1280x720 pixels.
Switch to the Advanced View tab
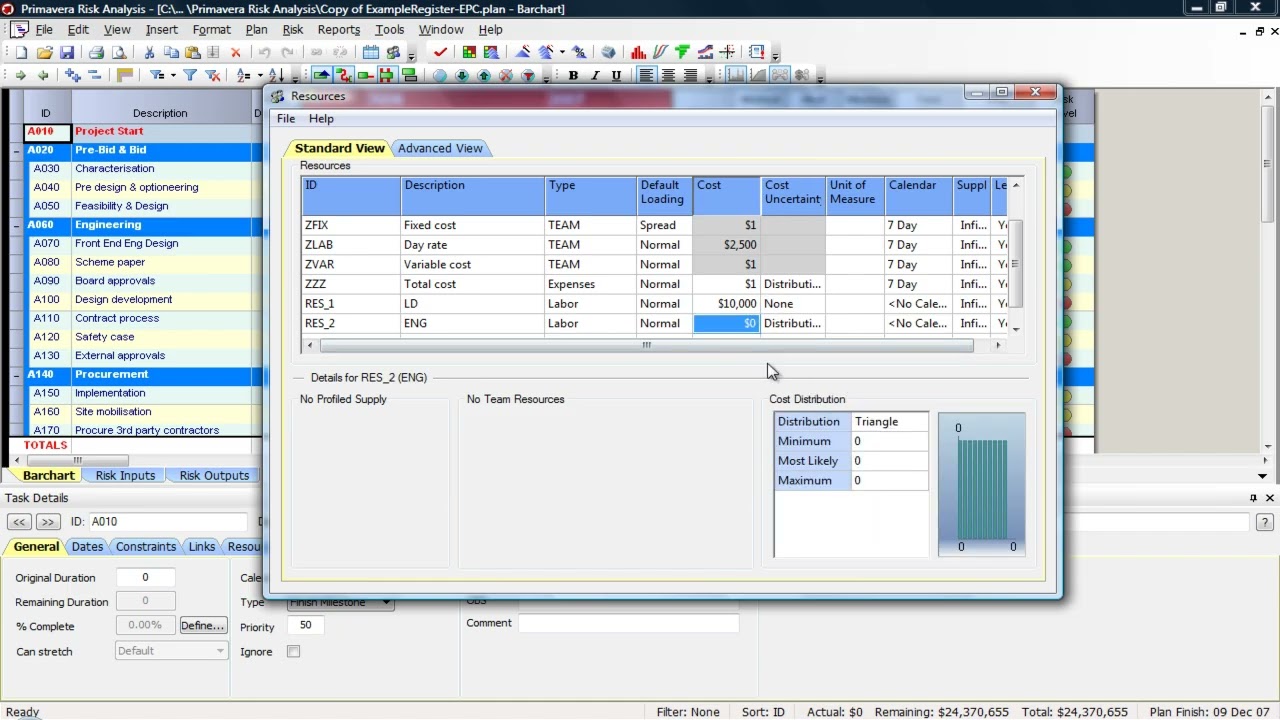pyautogui.click(x=440, y=148)
